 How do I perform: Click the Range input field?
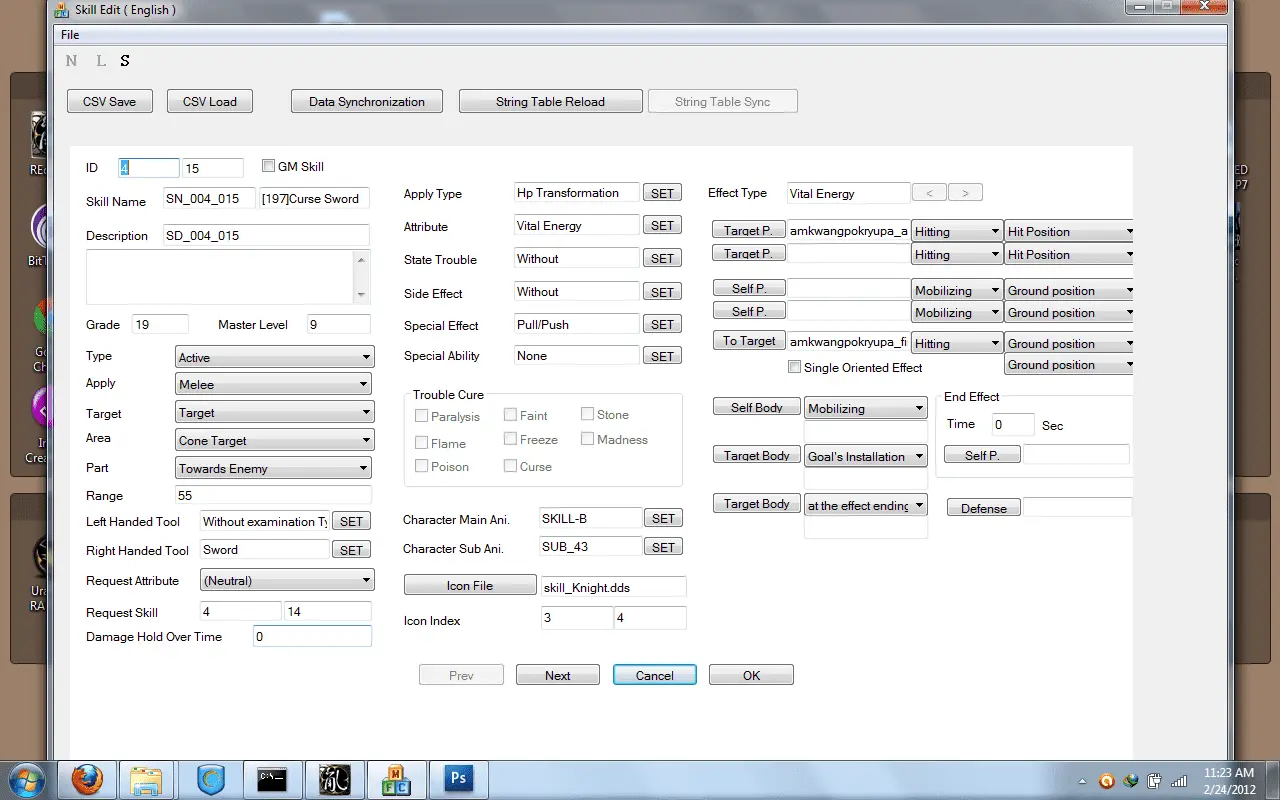click(272, 495)
